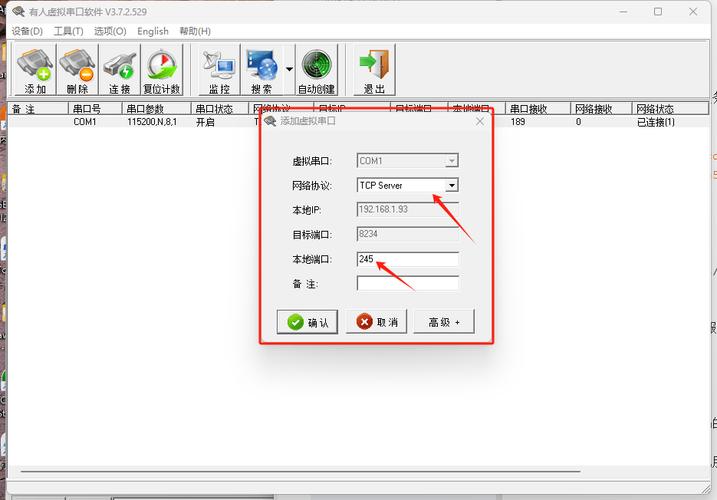The width and height of the screenshot is (717, 500).
Task: Click the empty 备注 input field
Action: (407, 283)
